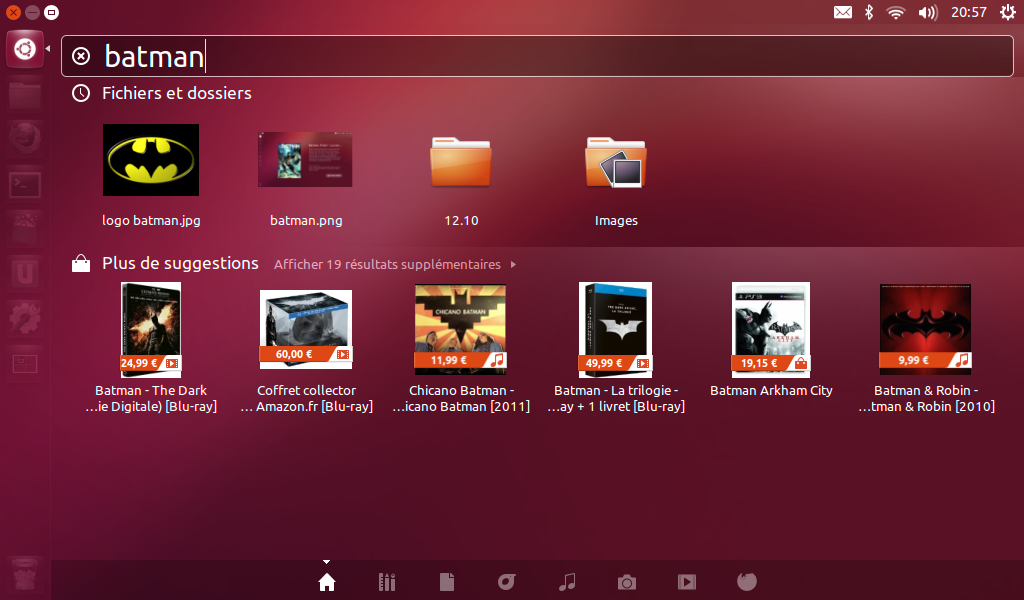Switch to the Photos lens
The height and width of the screenshot is (600, 1024).
point(627,582)
